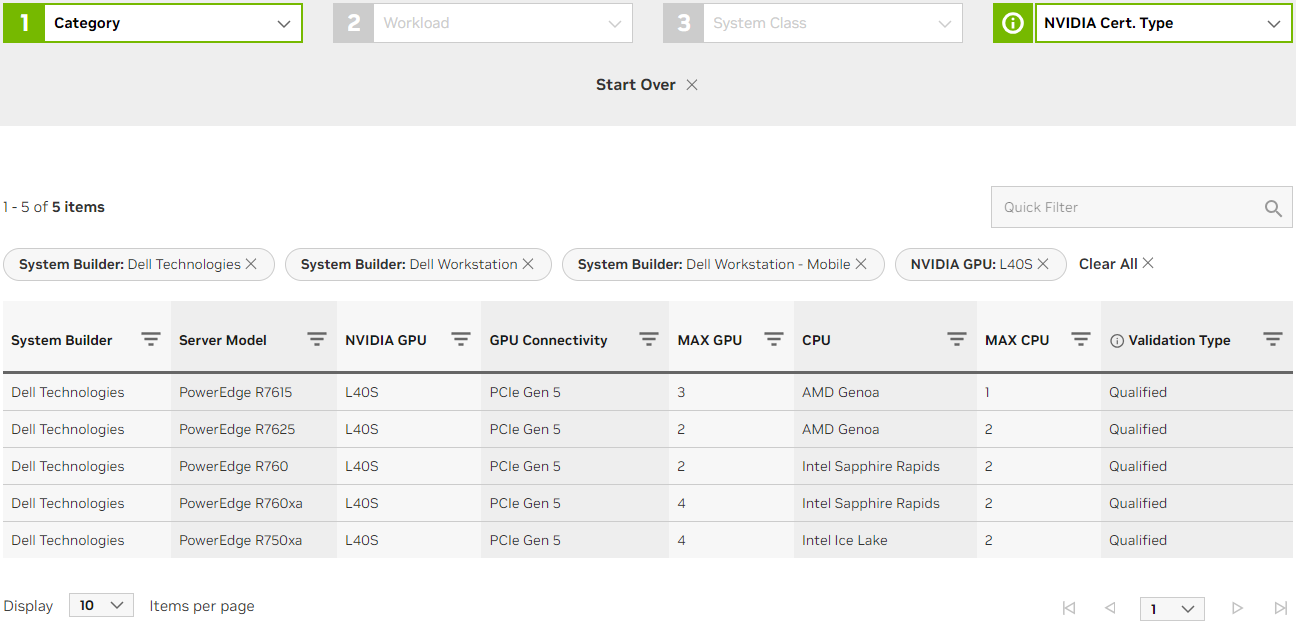Click Intel Sapphire Rapids in the PowerEdge R760 row
Screen dimensions: 1296x626
point(871,466)
